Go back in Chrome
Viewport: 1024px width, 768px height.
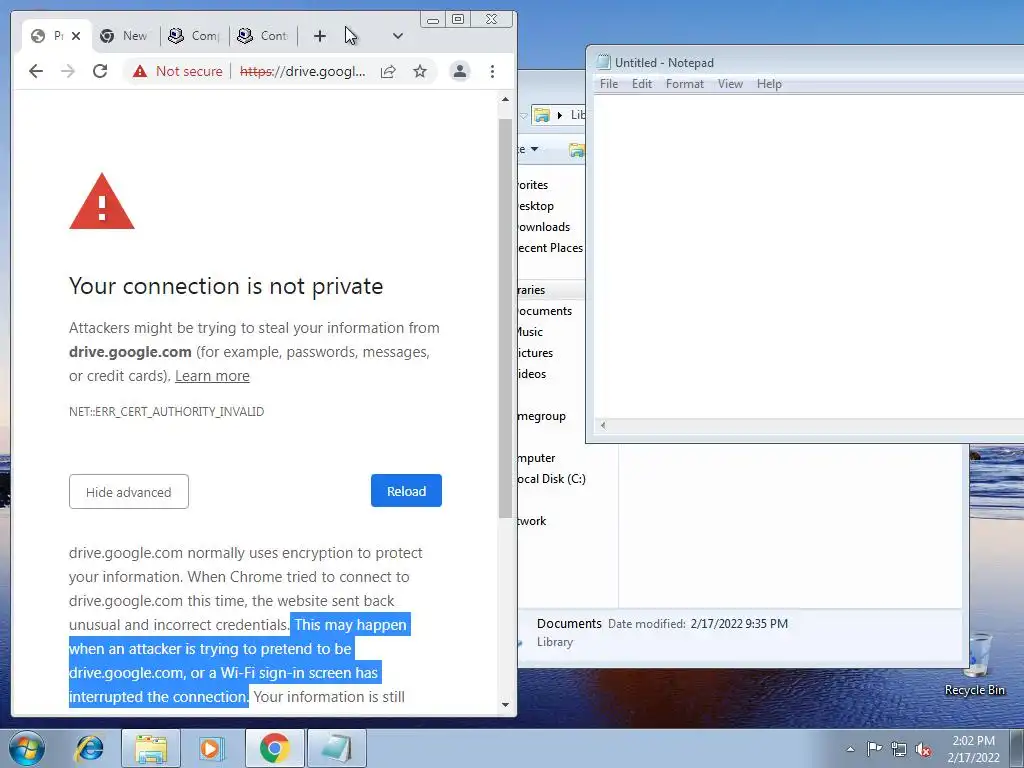[x=36, y=71]
